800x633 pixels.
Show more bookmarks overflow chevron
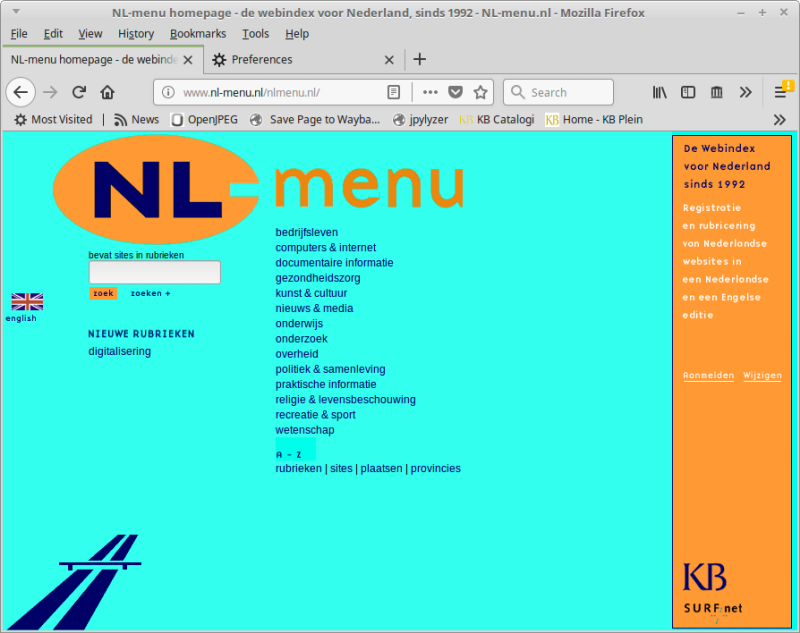pos(780,119)
